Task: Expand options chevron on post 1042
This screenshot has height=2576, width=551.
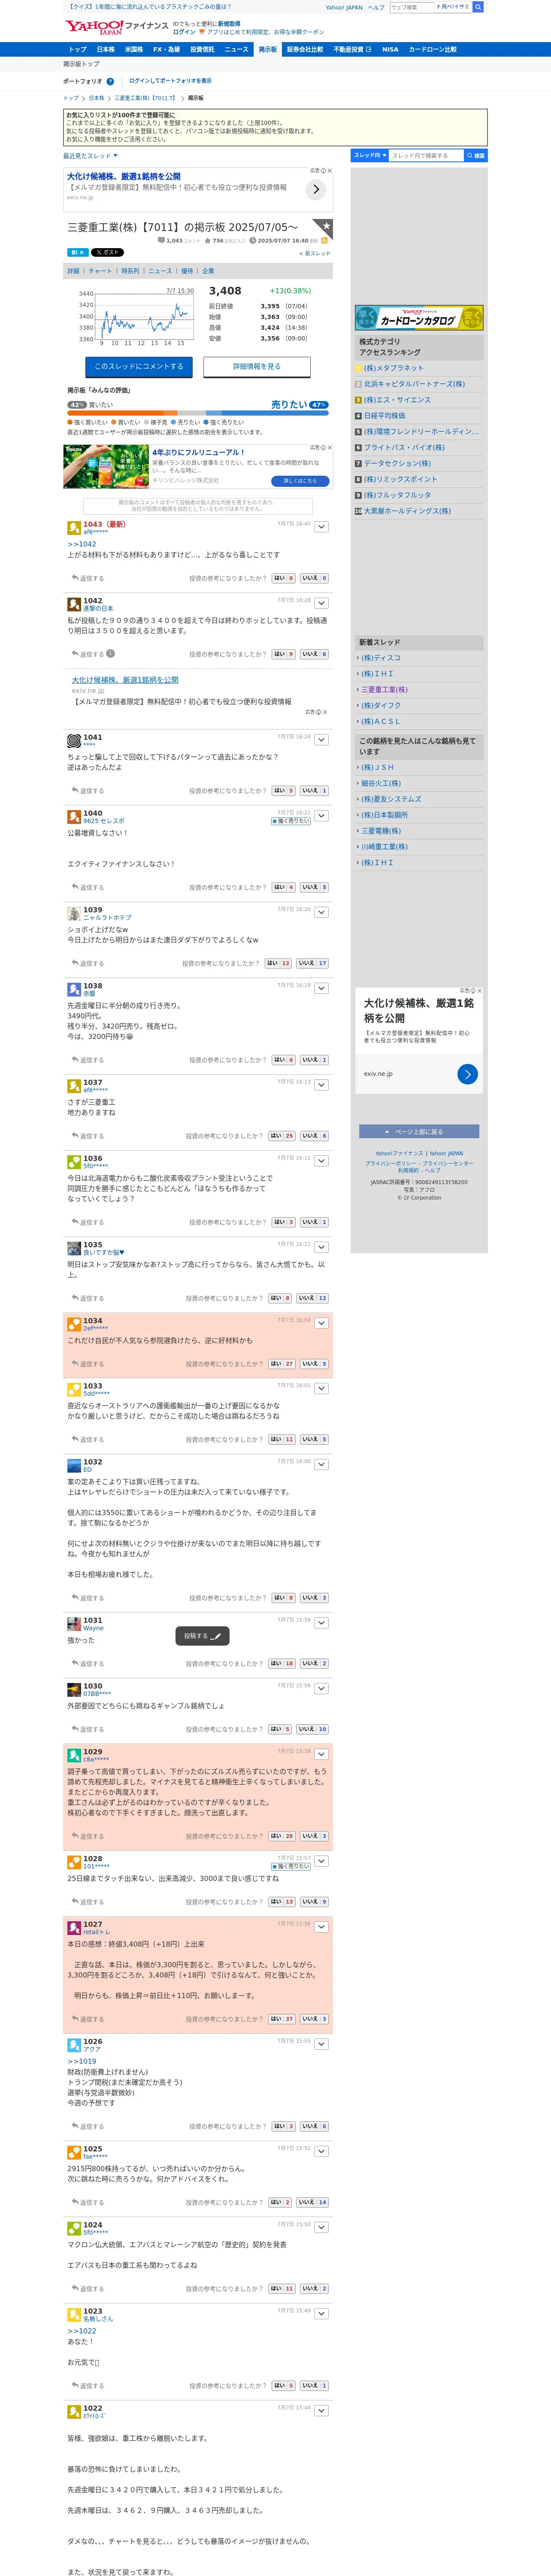Action: (x=321, y=603)
